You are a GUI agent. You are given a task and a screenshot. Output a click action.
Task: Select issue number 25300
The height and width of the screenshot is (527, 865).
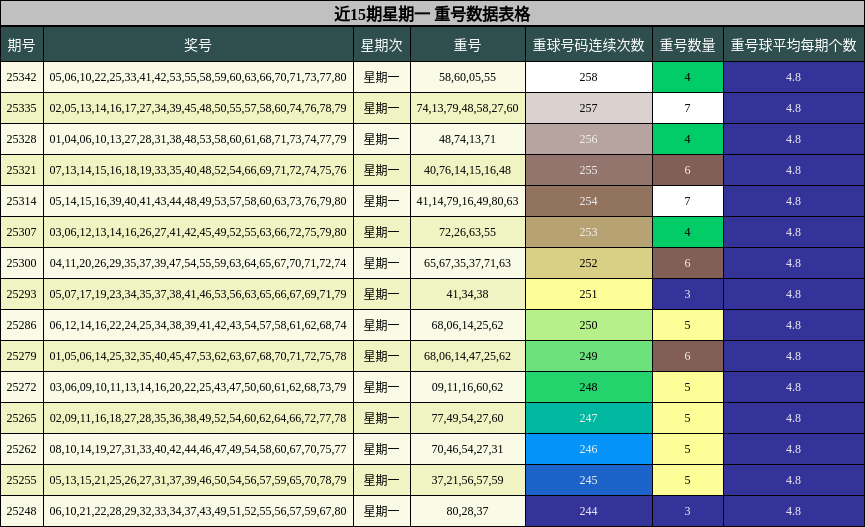[x=22, y=263]
